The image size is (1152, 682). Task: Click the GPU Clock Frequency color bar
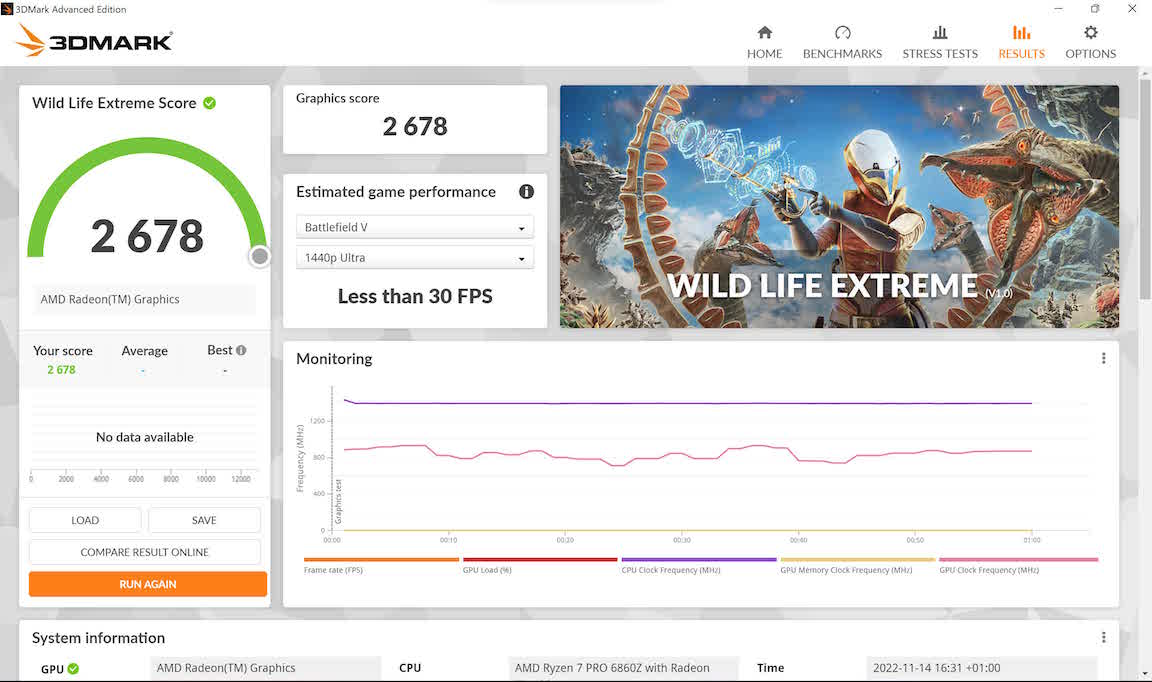[x=1018, y=560]
